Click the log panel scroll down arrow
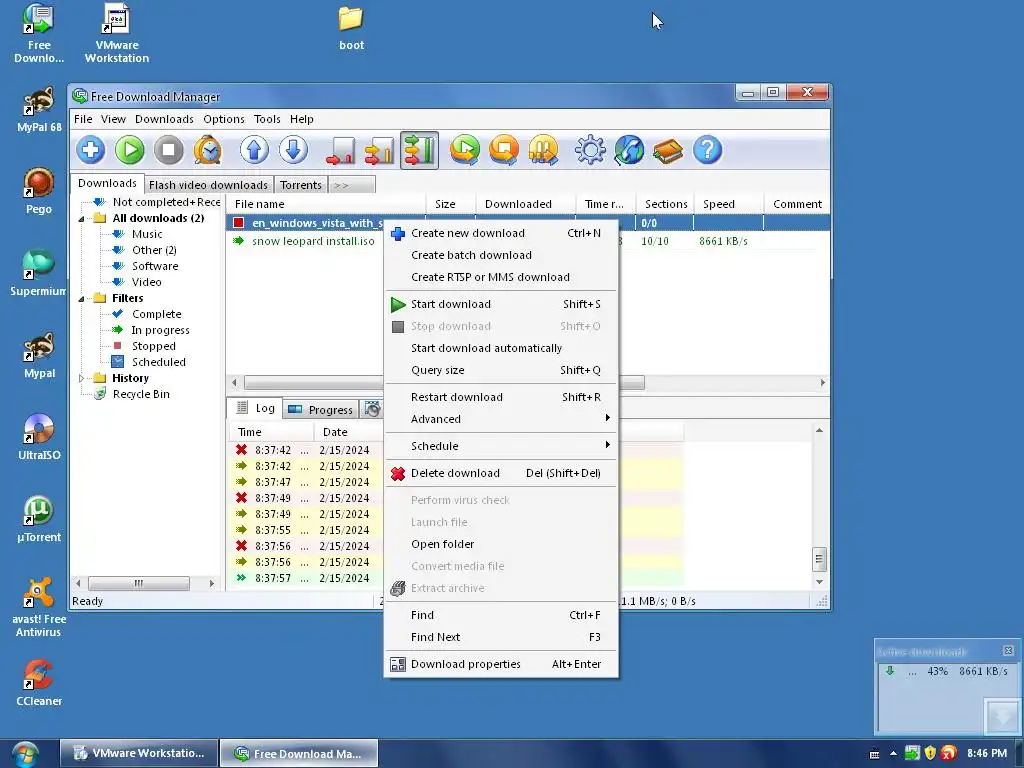The image size is (1024, 768). (x=819, y=581)
